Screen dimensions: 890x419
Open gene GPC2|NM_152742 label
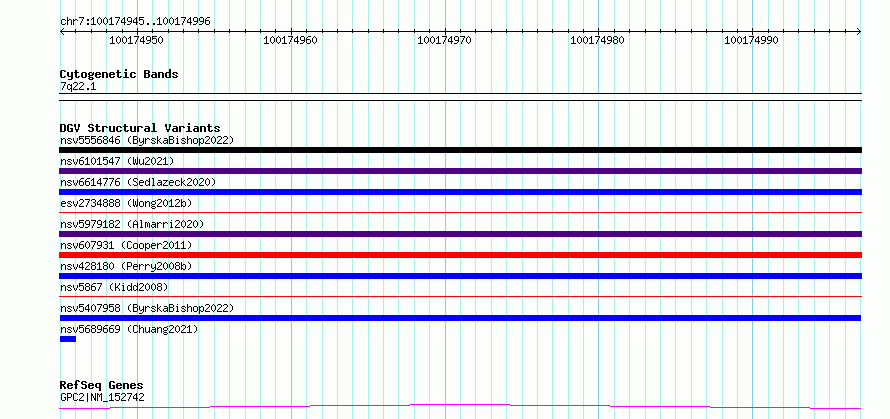pyautogui.click(x=102, y=397)
